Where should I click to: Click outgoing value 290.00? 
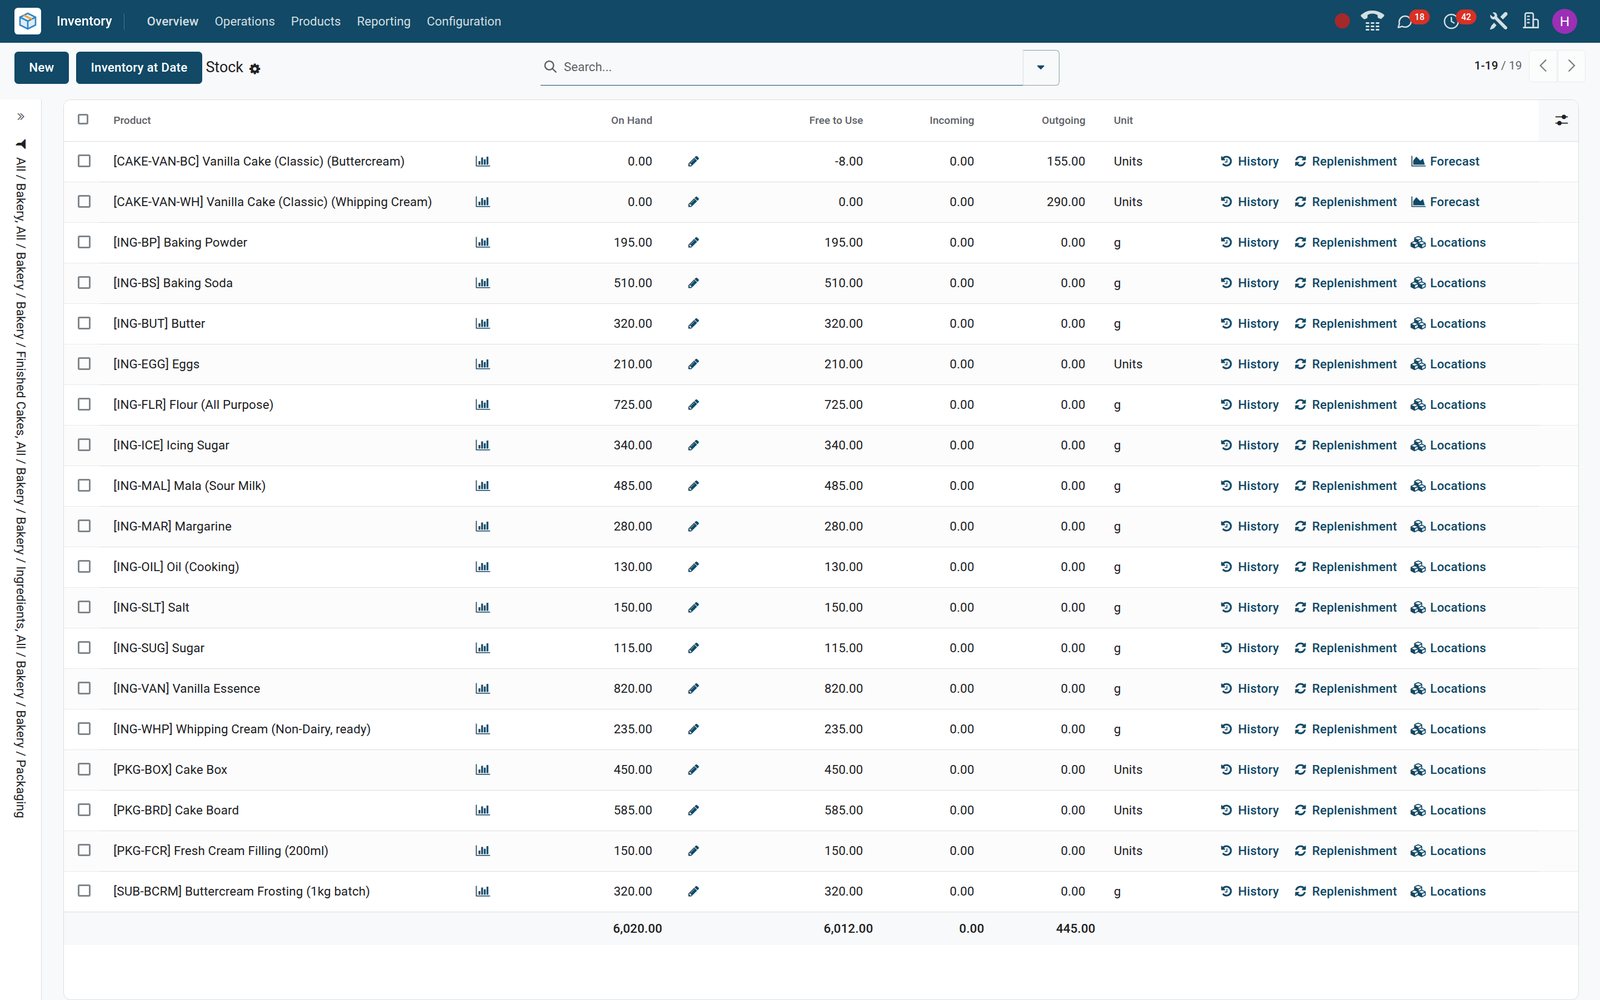coord(1066,202)
